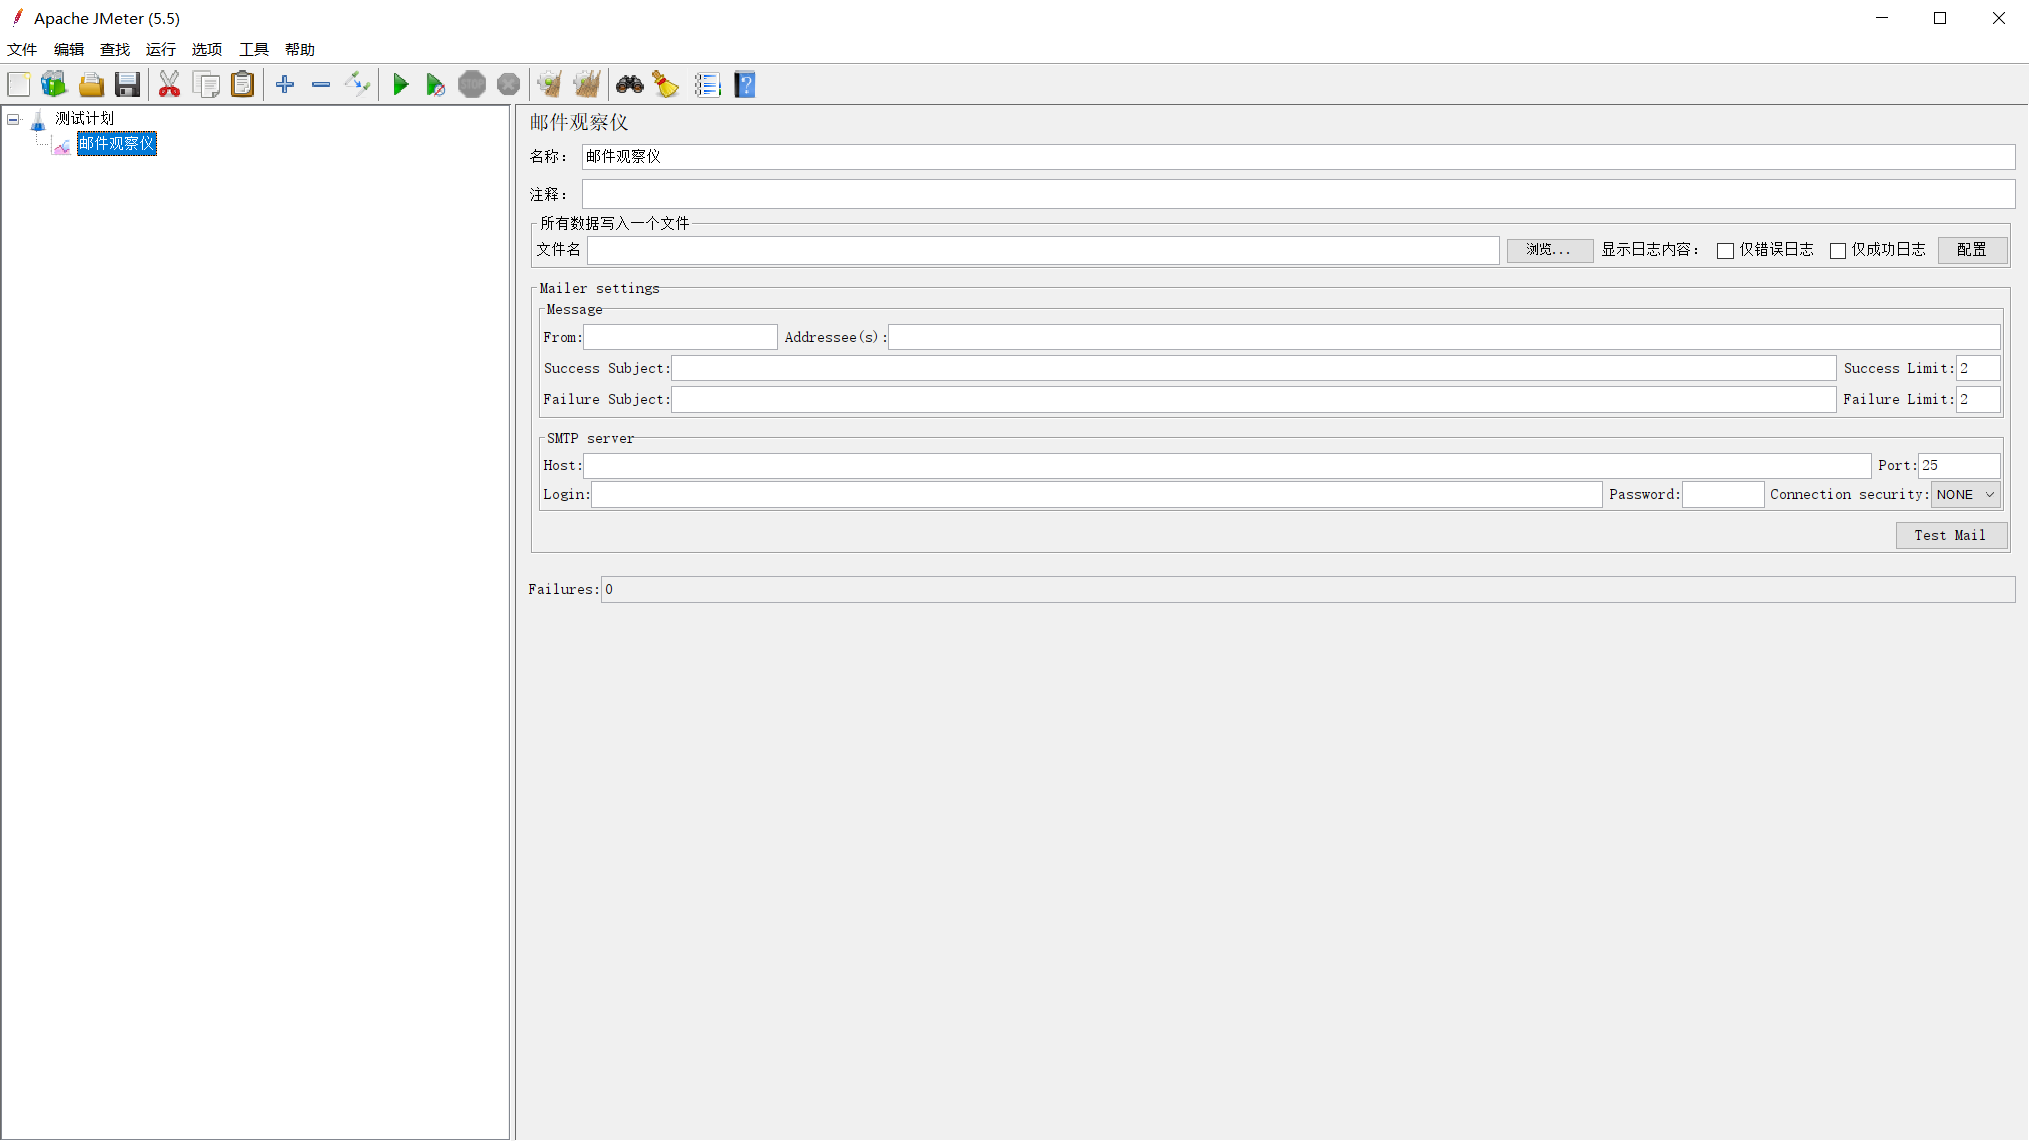The width and height of the screenshot is (2029, 1141).
Task: Save the test plan with floppy icon
Action: [x=127, y=85]
